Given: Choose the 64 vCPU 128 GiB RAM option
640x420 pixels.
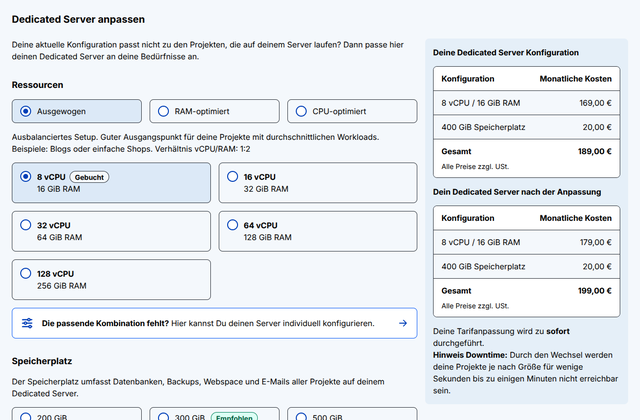Looking at the screenshot, I should [x=318, y=231].
